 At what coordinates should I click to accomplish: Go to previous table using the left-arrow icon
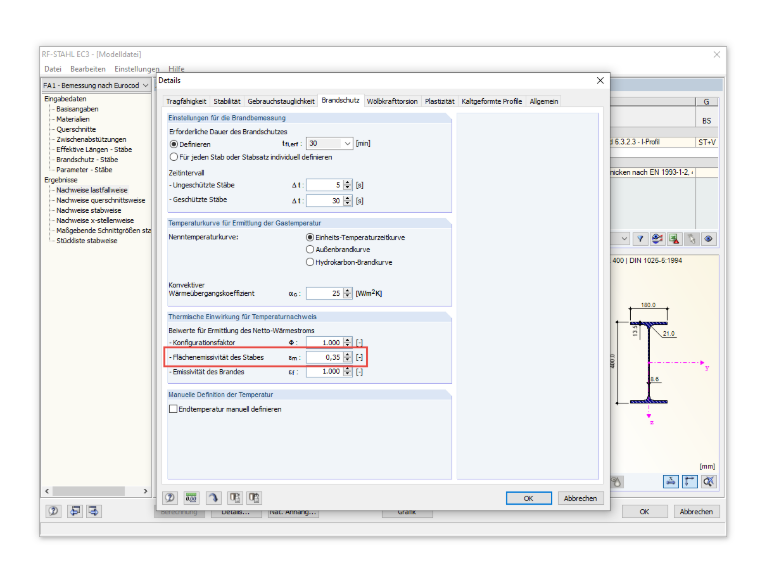(x=75, y=511)
